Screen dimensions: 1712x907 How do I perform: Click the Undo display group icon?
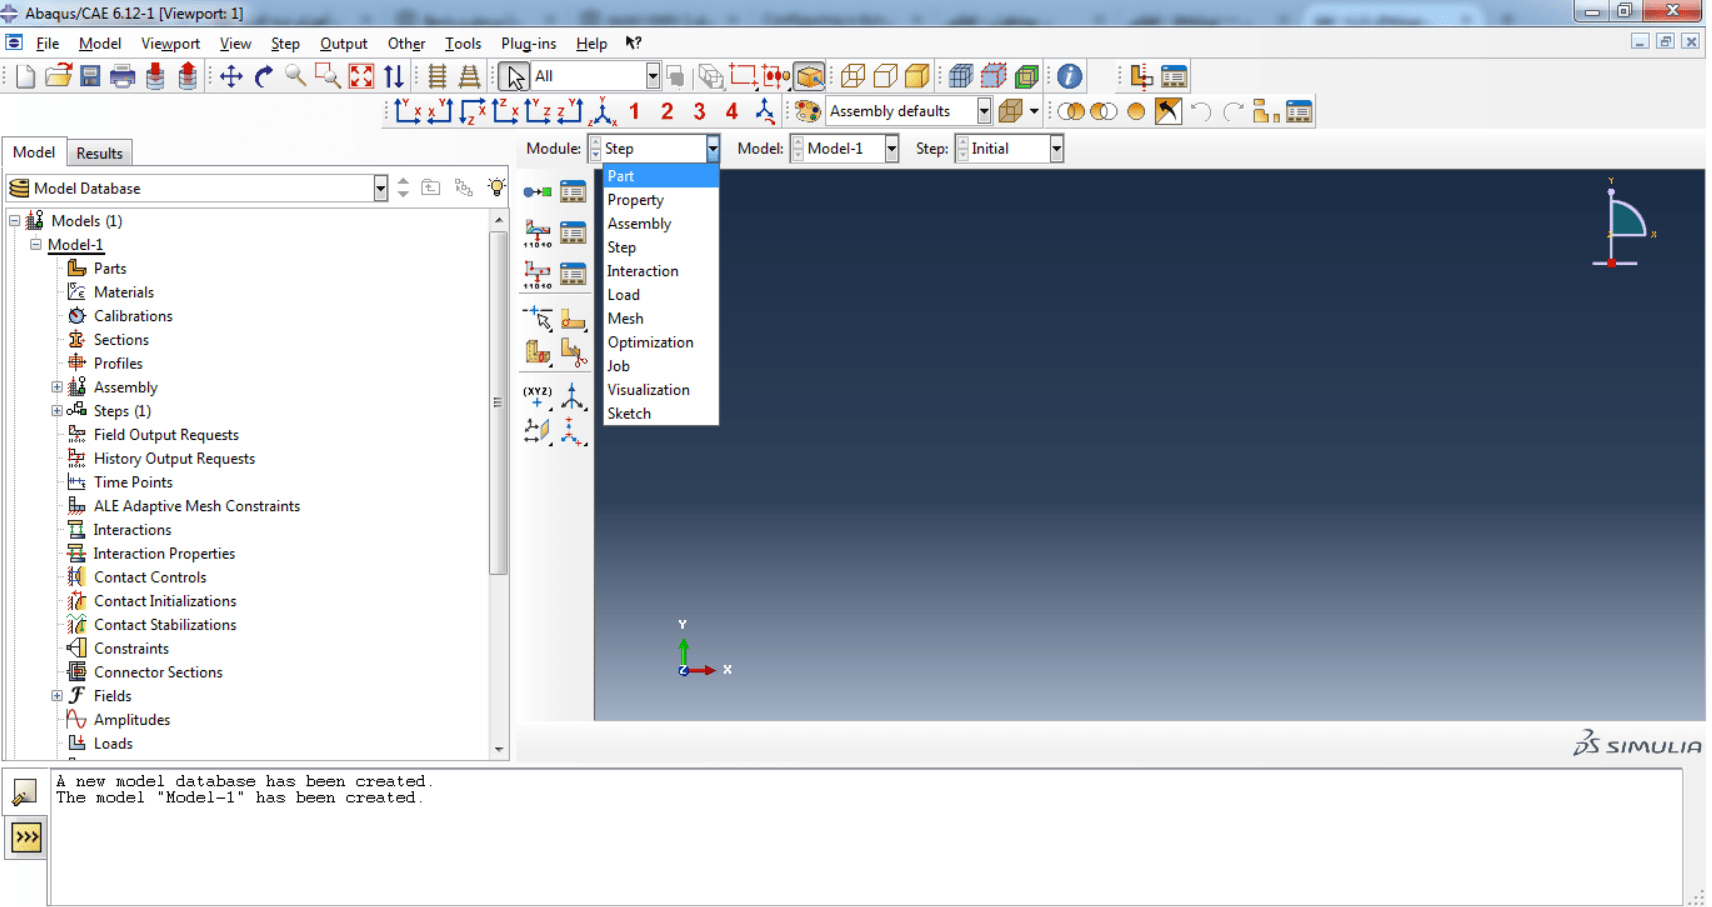pos(1201,111)
